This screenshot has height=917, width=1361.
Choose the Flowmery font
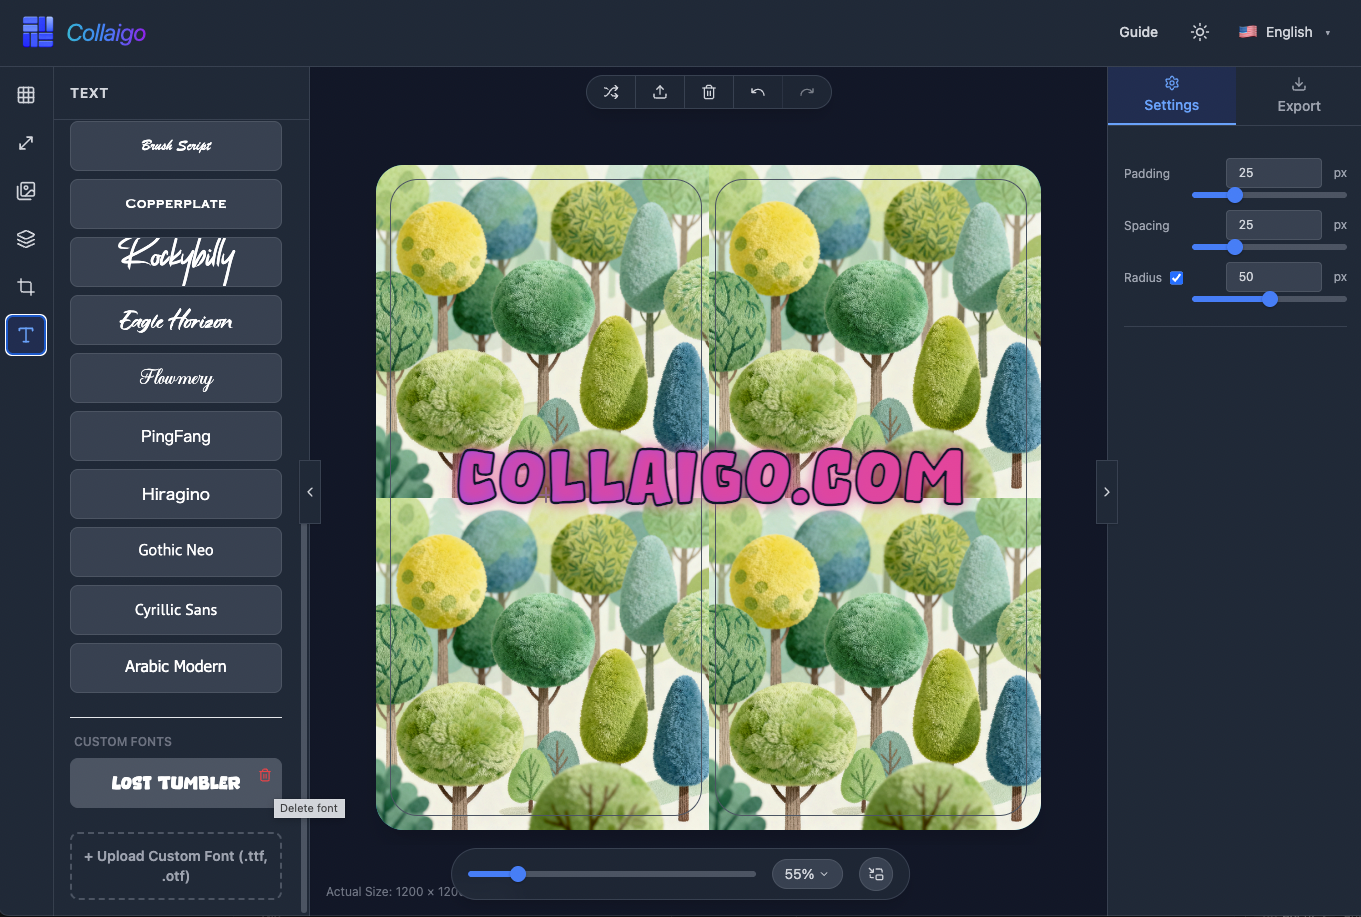point(176,378)
